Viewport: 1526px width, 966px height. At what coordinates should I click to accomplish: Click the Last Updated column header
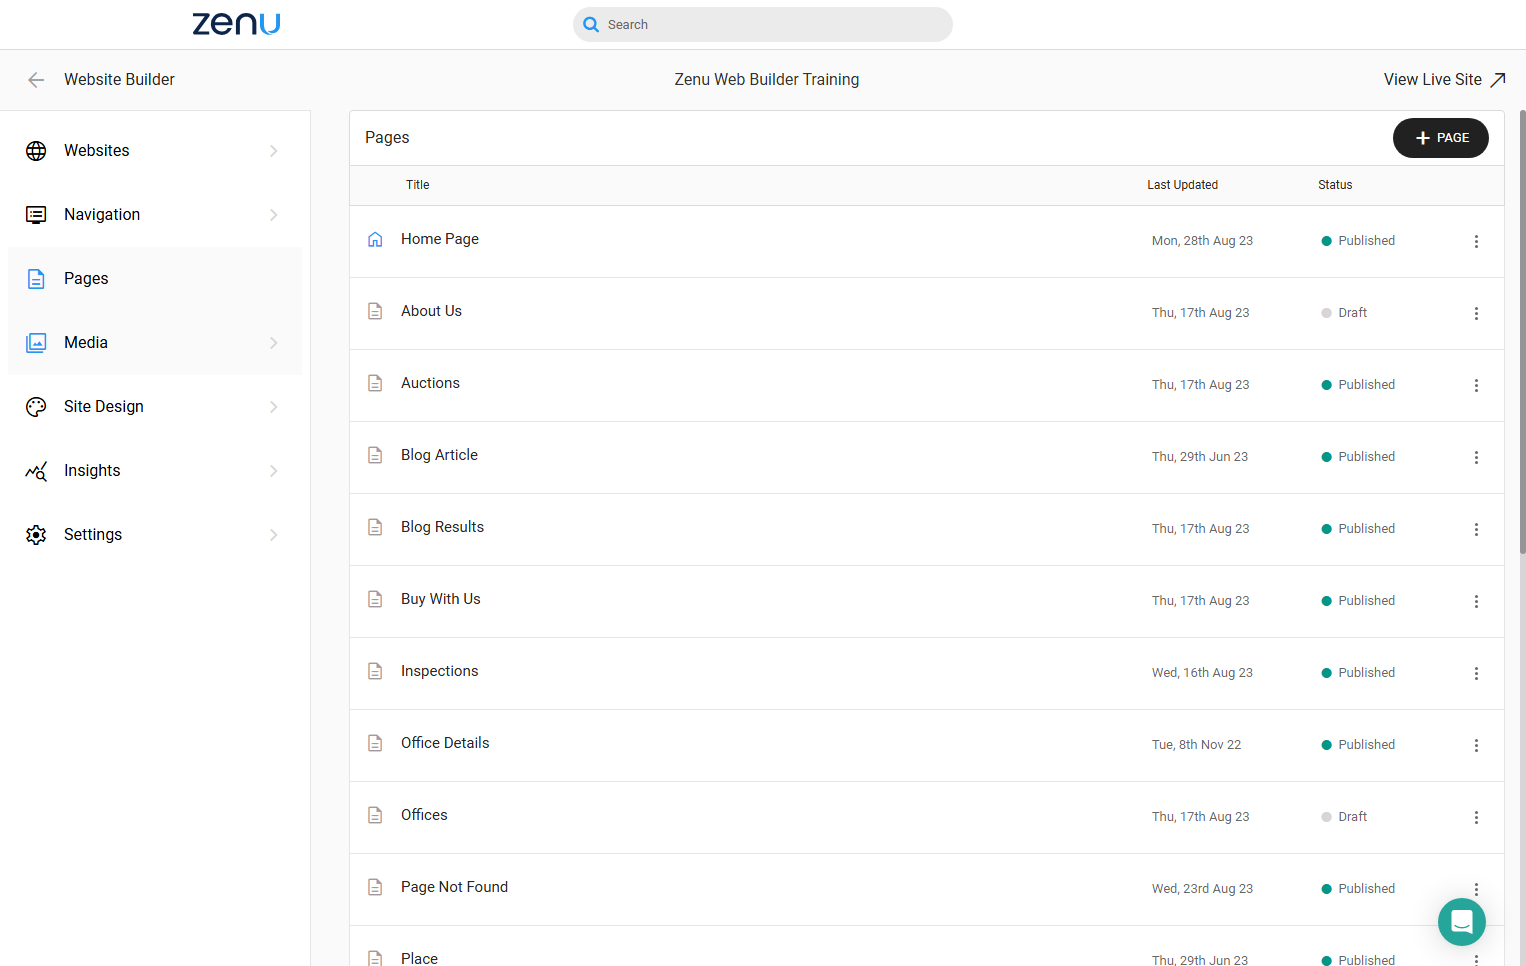(x=1182, y=185)
